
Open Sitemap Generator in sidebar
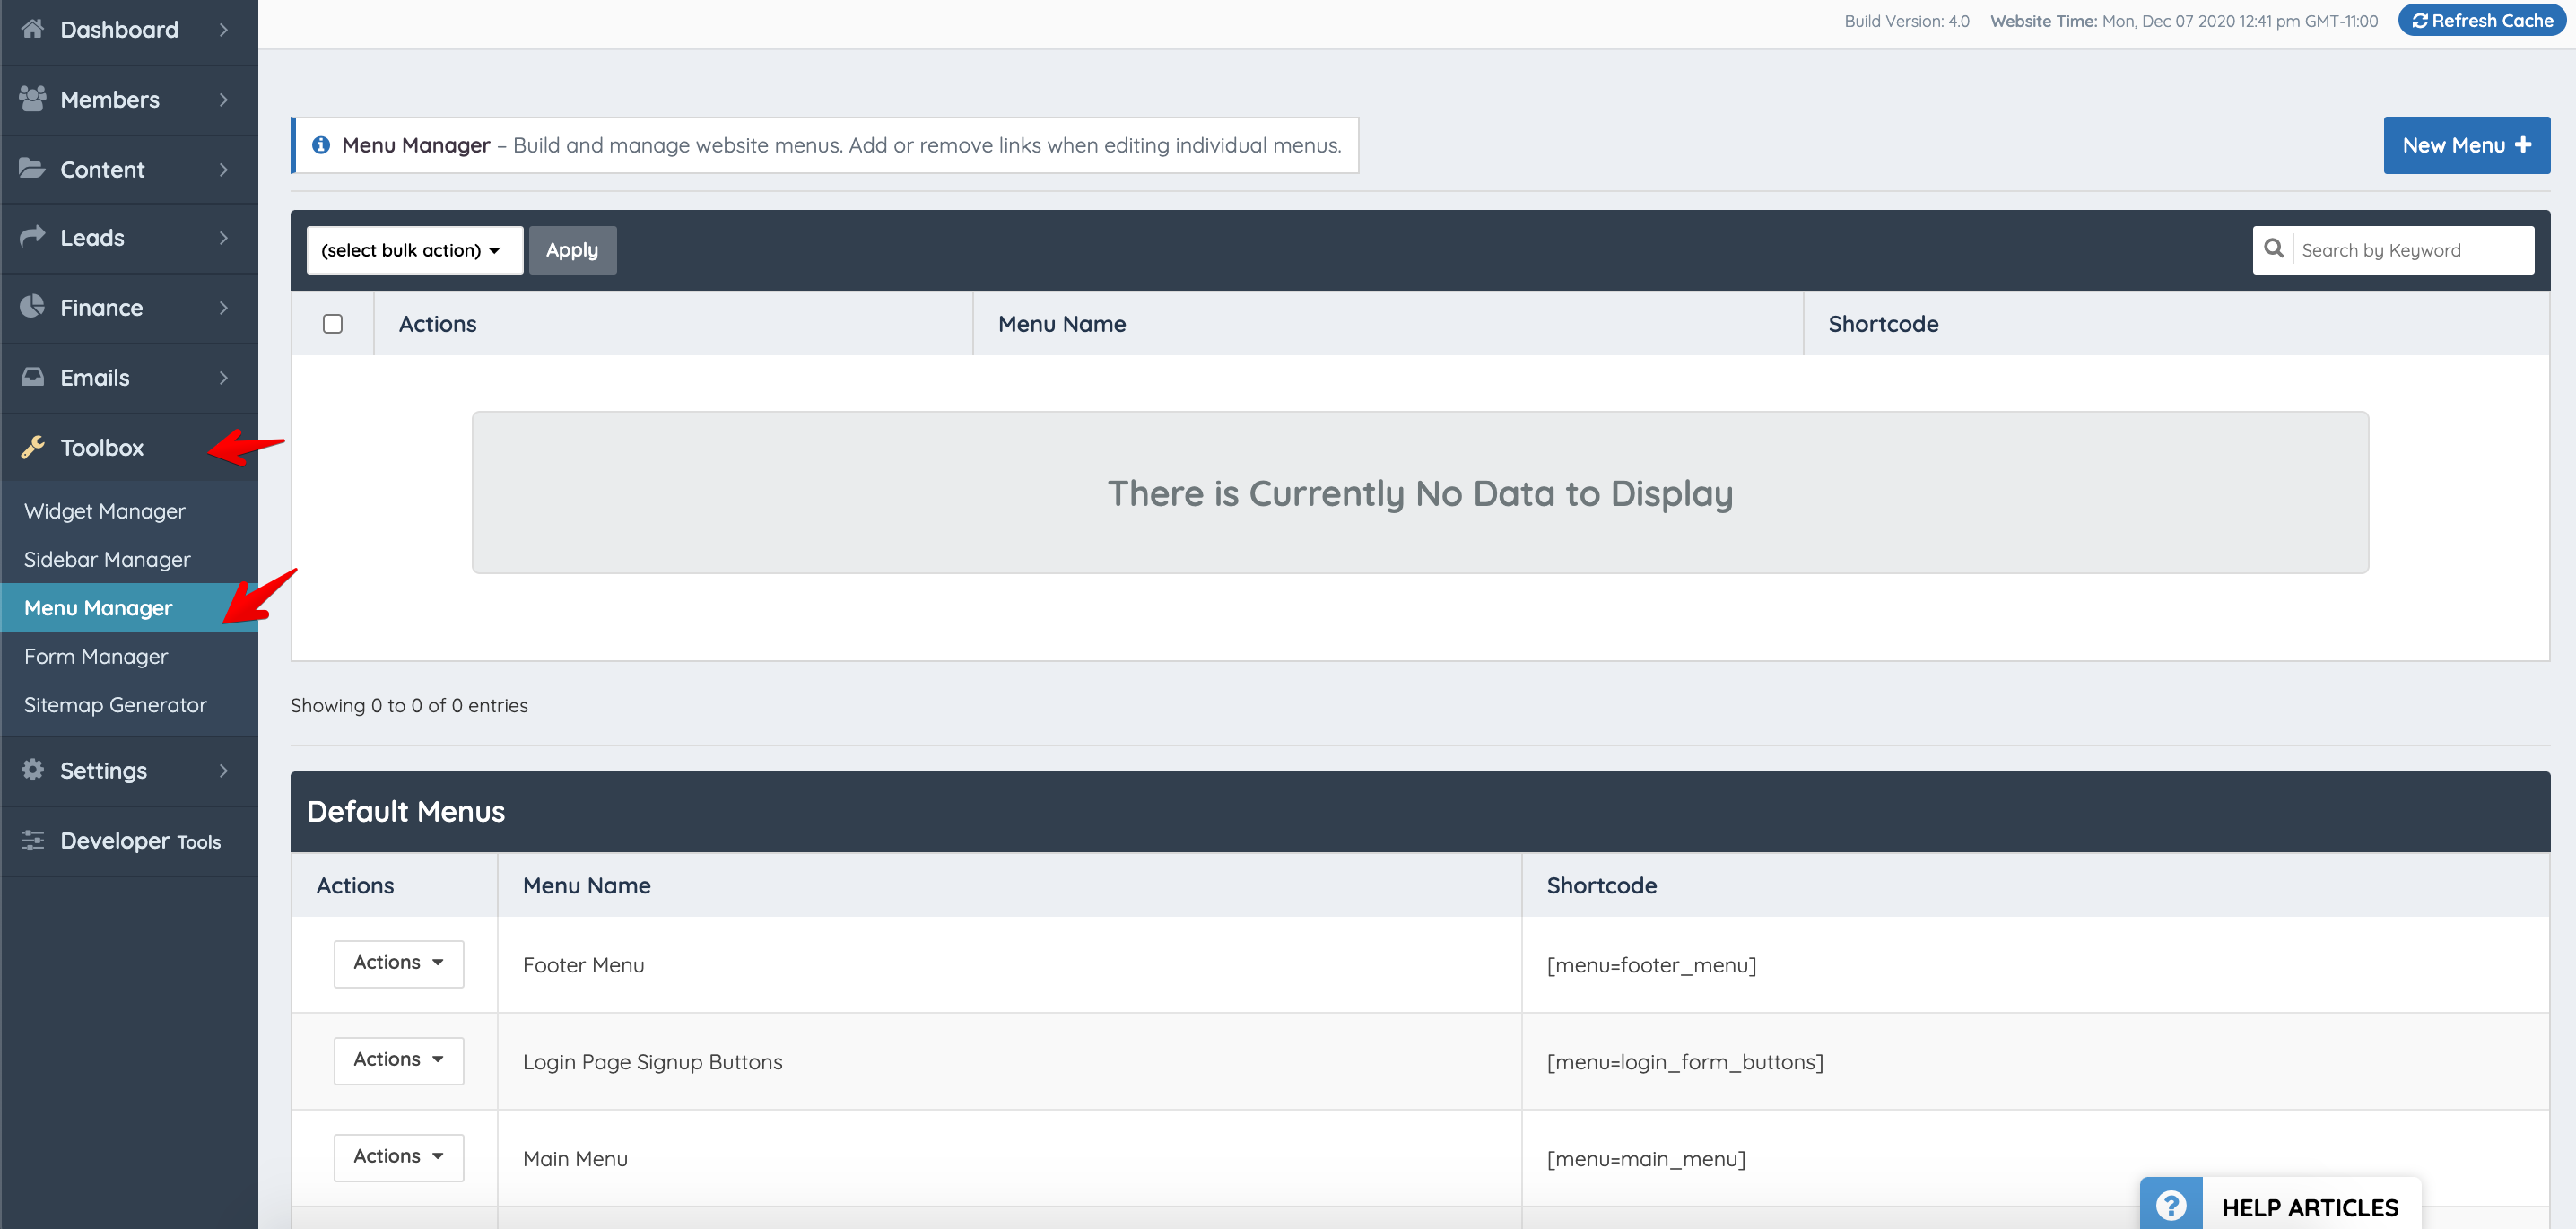(115, 704)
